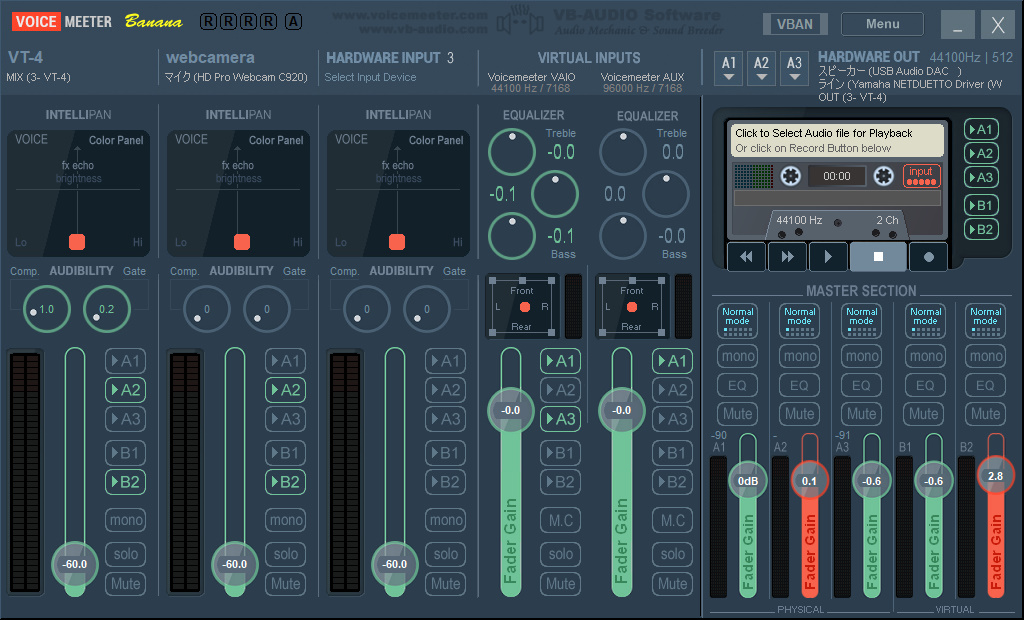Toggle recorder A2 bus assignment
The width and height of the screenshot is (1024, 620).
click(x=981, y=154)
